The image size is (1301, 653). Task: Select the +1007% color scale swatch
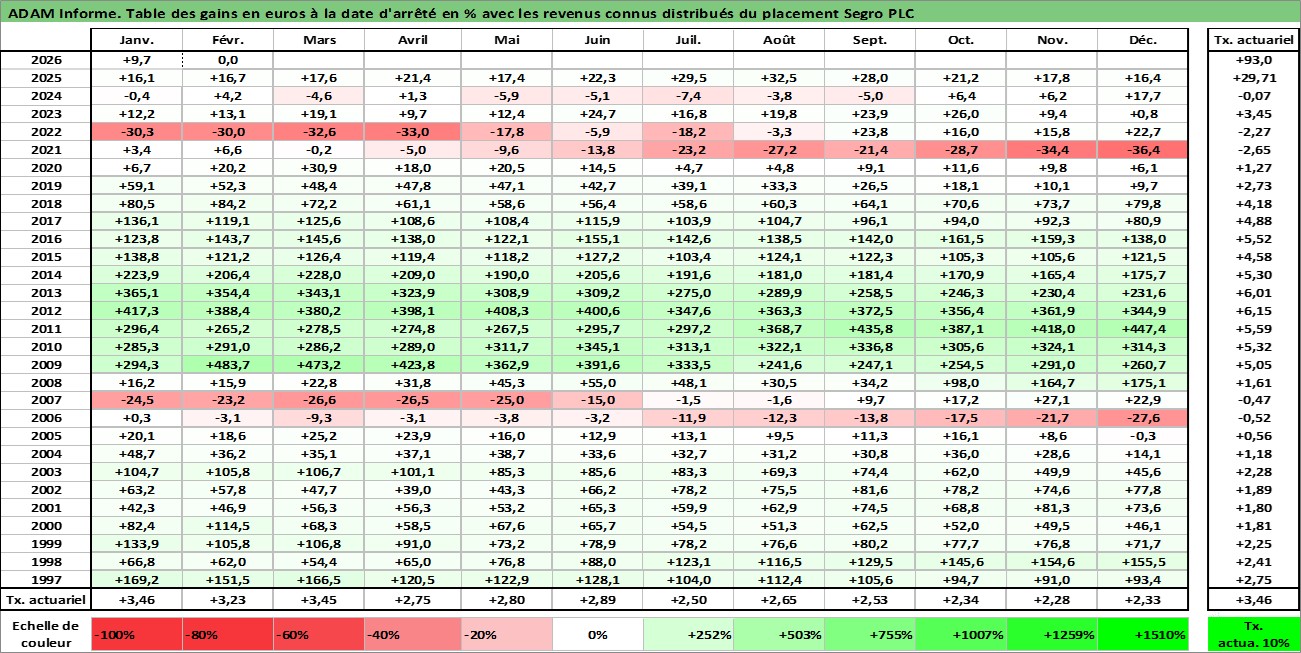click(960, 634)
